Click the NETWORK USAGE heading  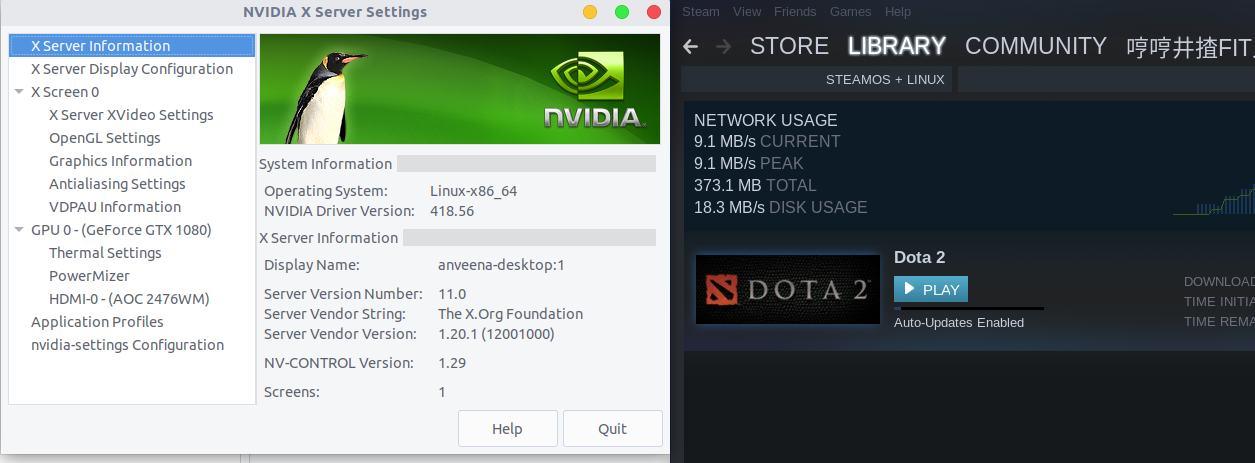pyautogui.click(x=766, y=120)
